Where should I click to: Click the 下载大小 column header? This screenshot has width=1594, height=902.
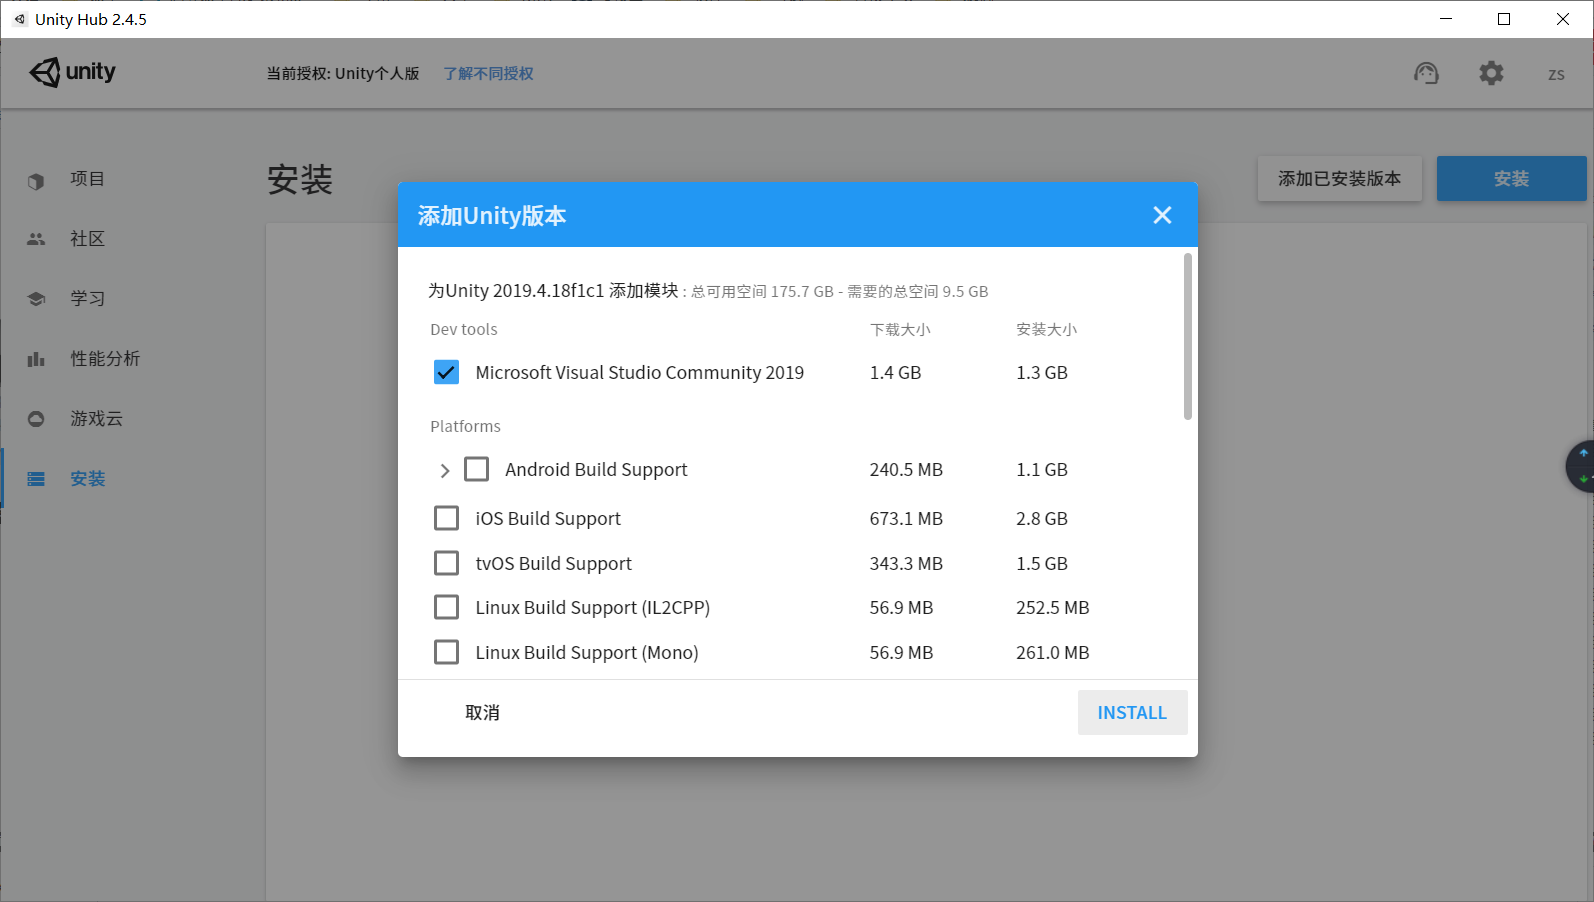(x=900, y=330)
